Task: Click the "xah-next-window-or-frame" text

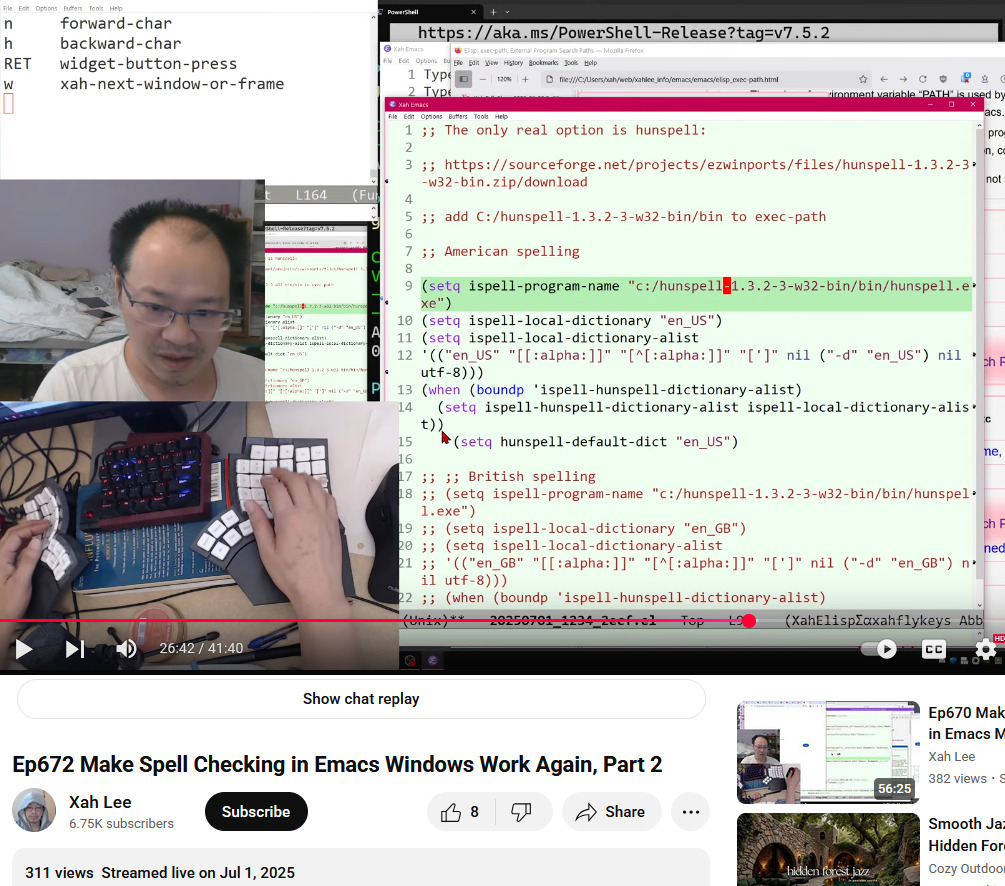Action: pos(172,84)
